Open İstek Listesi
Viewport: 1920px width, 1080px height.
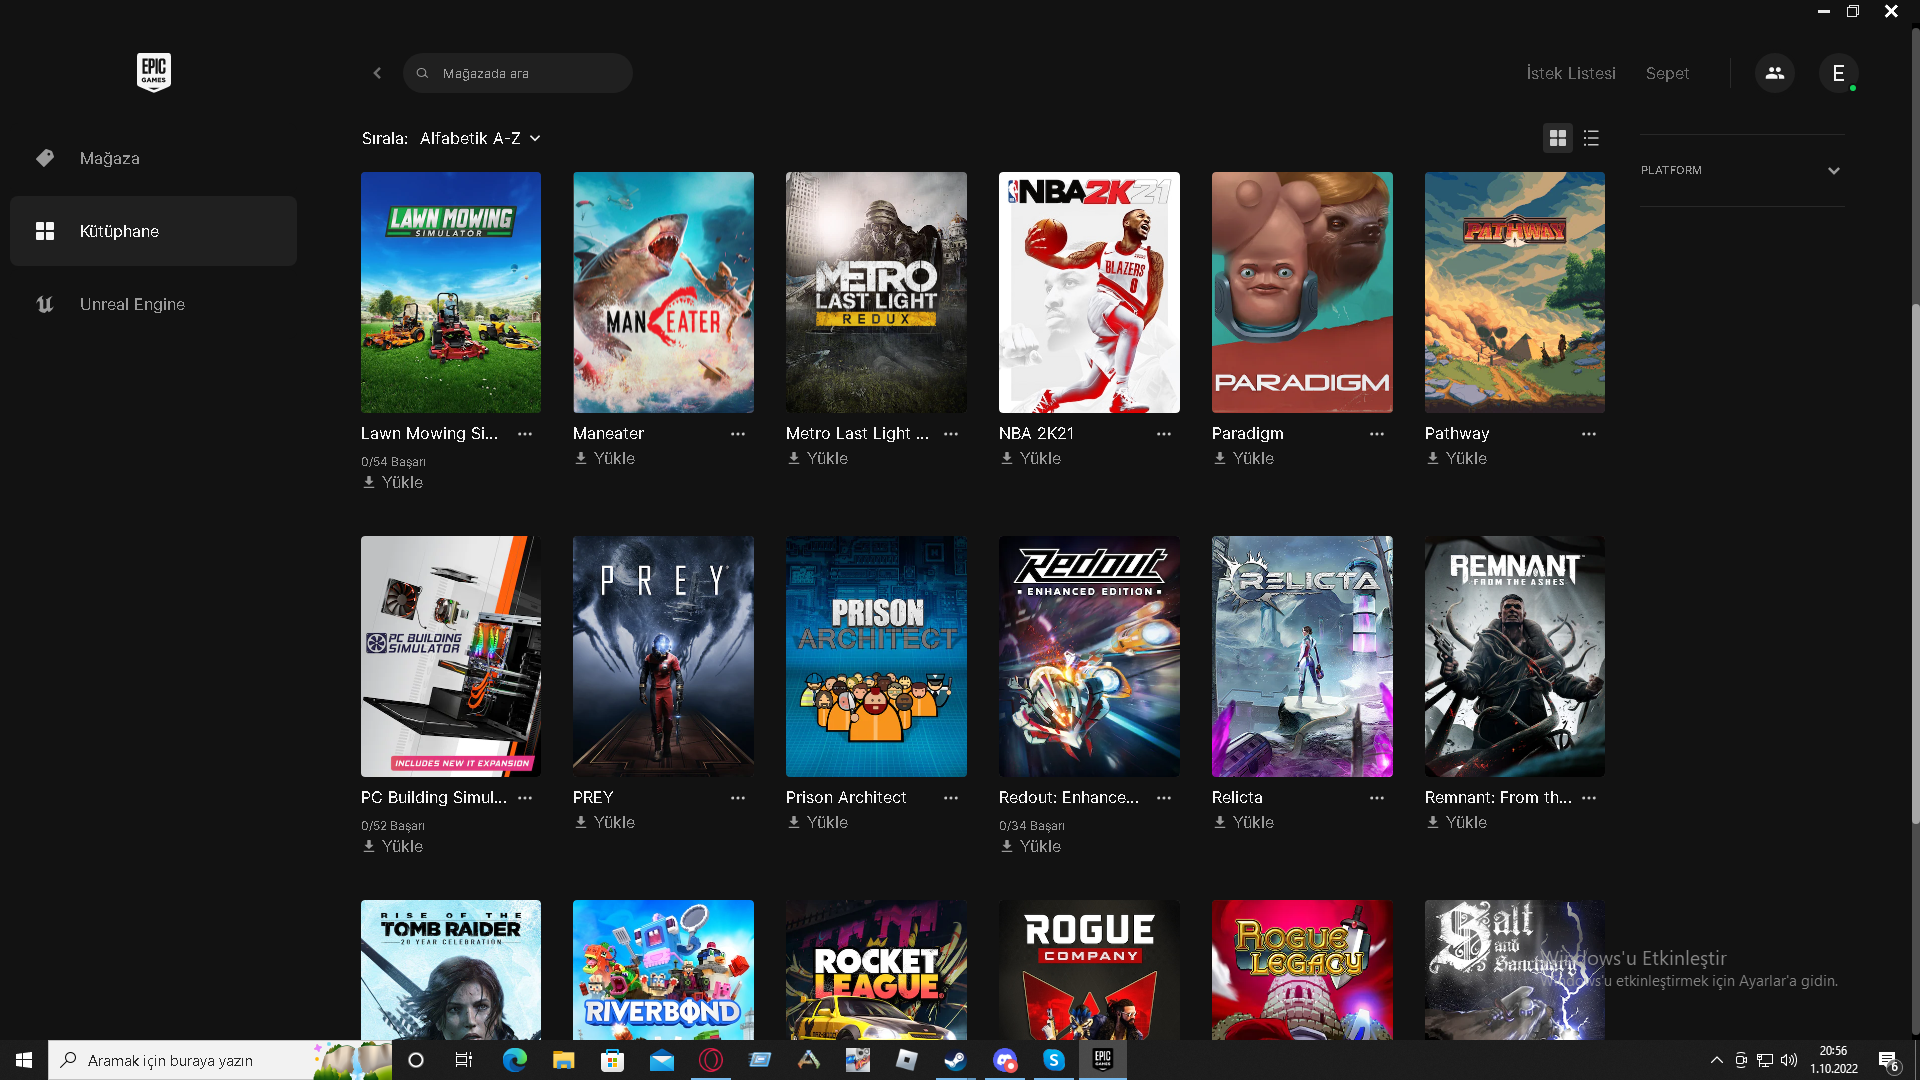1570,73
